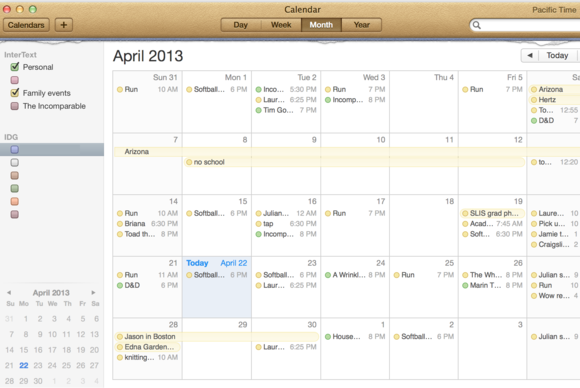Screen dimensions: 580x388
Task: Switch to Day view
Action: (241, 25)
